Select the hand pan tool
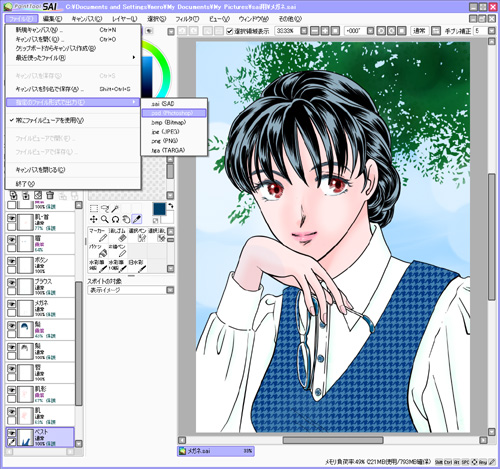The height and width of the screenshot is (469, 500). pyautogui.click(x=126, y=219)
